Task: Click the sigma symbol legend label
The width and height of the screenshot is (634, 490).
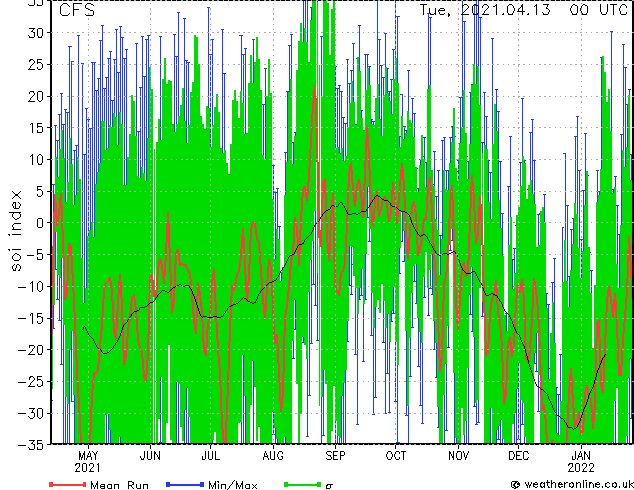Action: point(329,486)
